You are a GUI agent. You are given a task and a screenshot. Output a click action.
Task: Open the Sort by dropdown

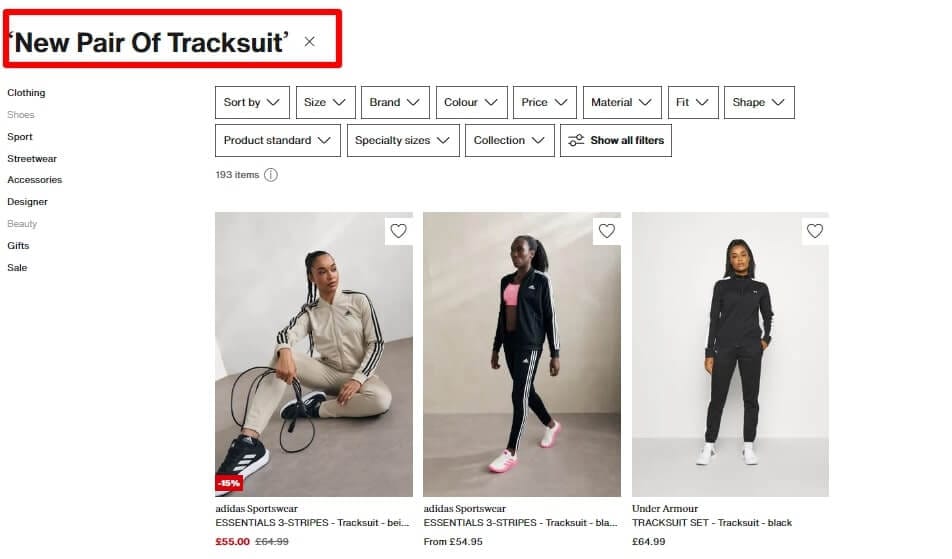tap(252, 103)
